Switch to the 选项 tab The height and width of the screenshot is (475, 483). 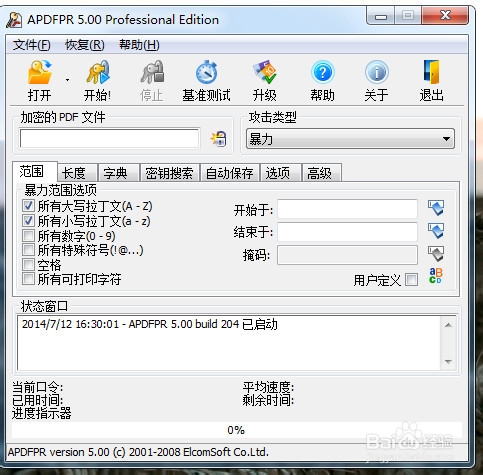point(281,173)
